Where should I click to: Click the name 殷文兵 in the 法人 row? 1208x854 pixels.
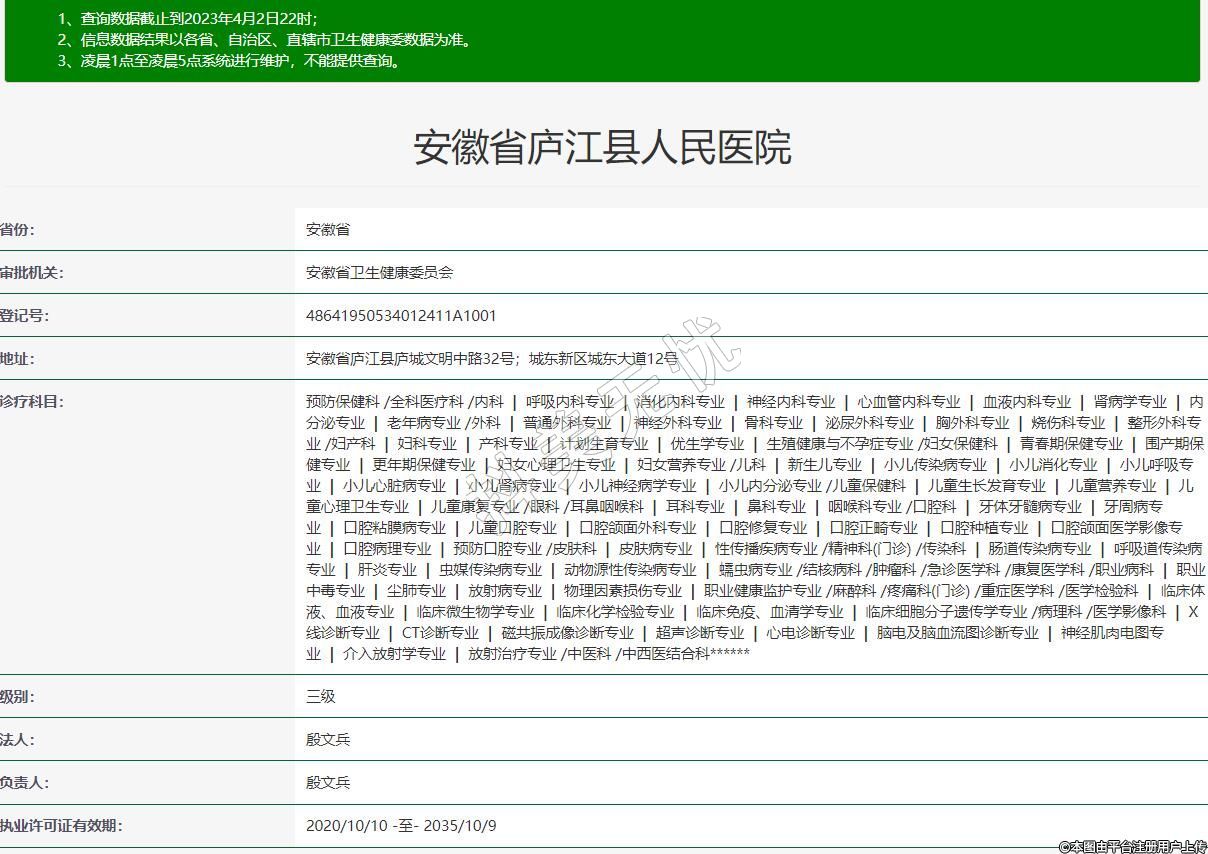click(328, 740)
